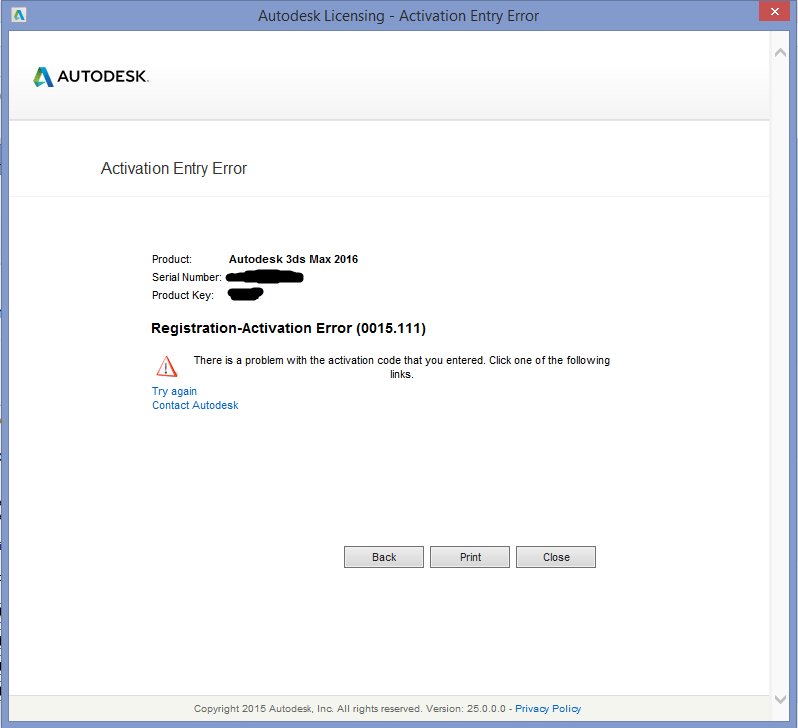The height and width of the screenshot is (728, 798).
Task: Click the scroll down arrow
Action: (780, 699)
